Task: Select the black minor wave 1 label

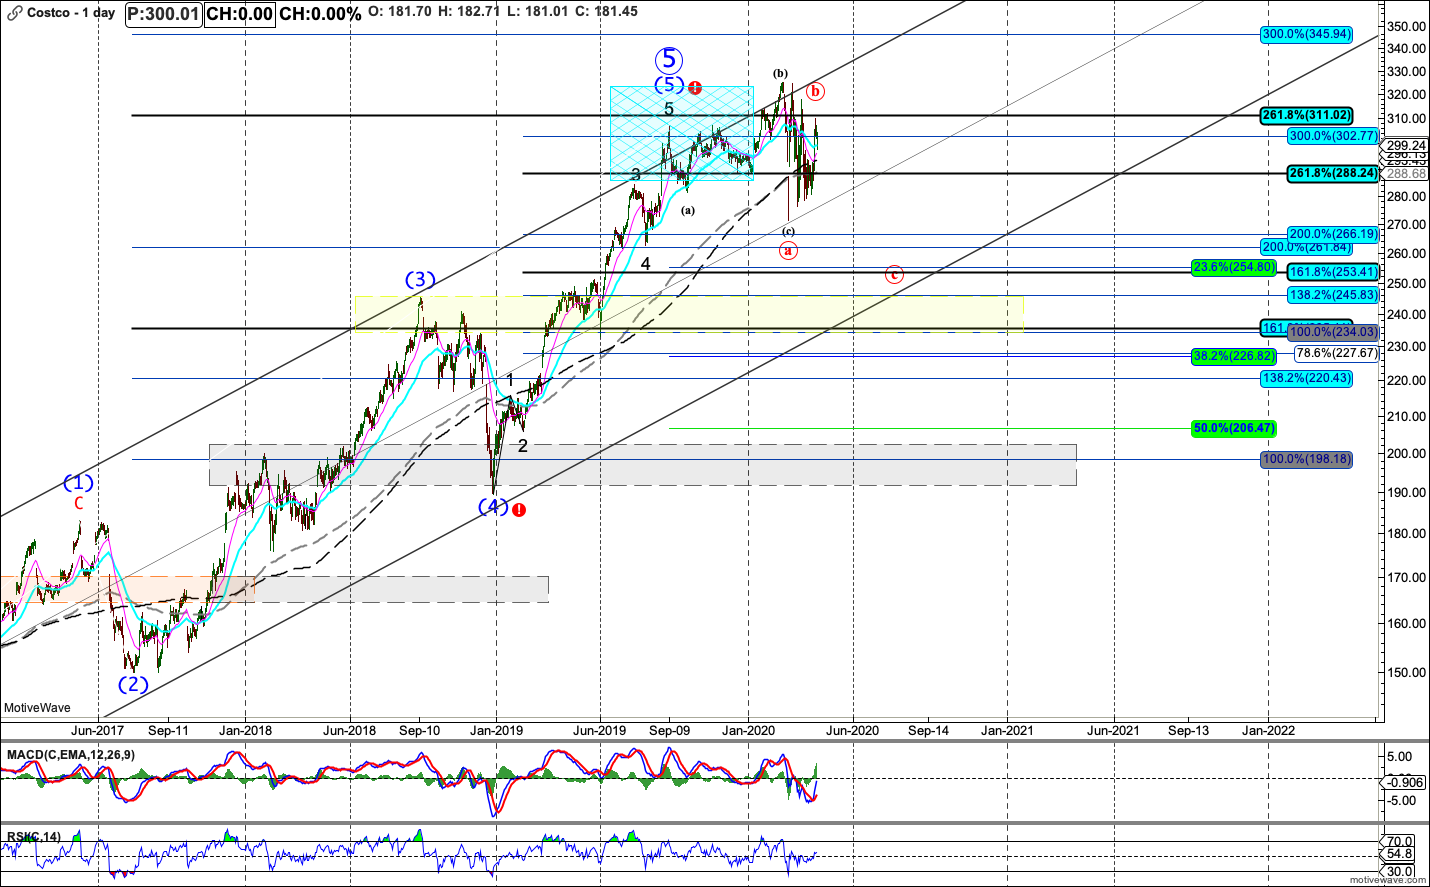Action: coord(510,380)
